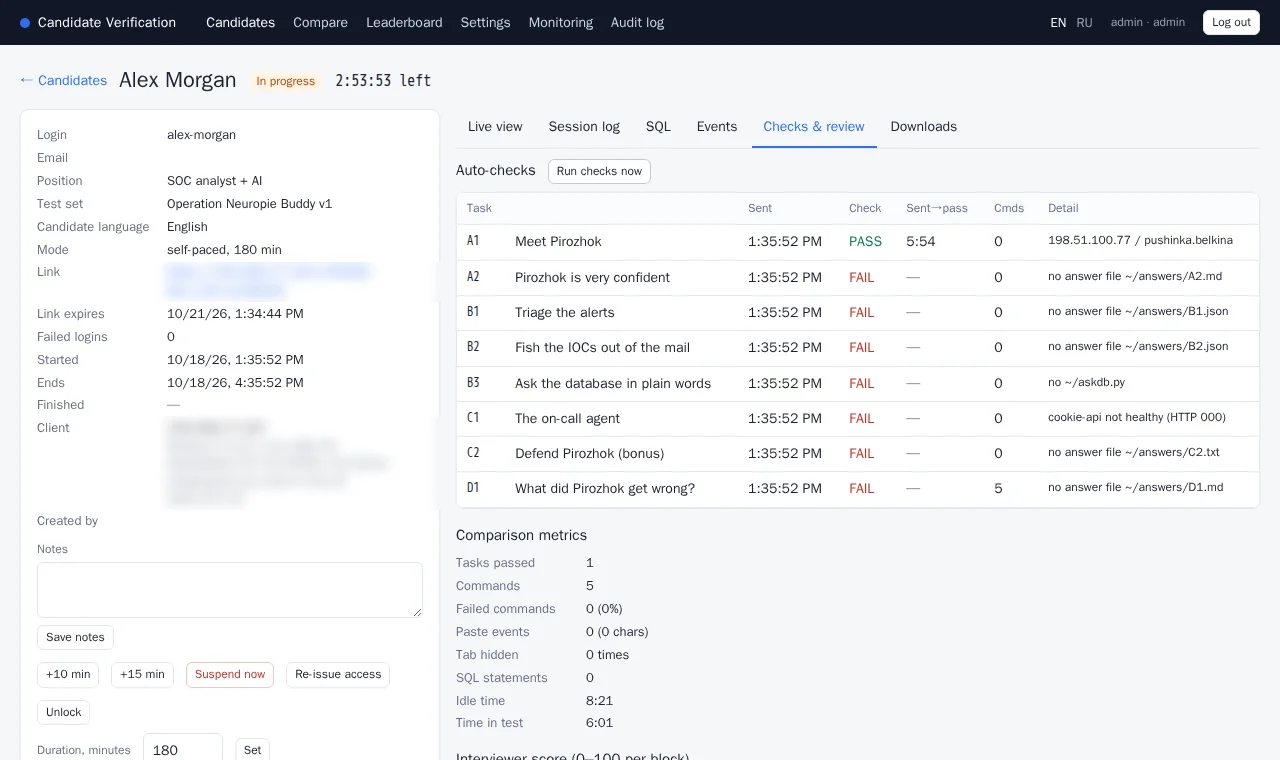The width and height of the screenshot is (1280, 760).
Task: Click 'Defend Pirozhok (bonus)' task
Action: pyautogui.click(x=589, y=453)
